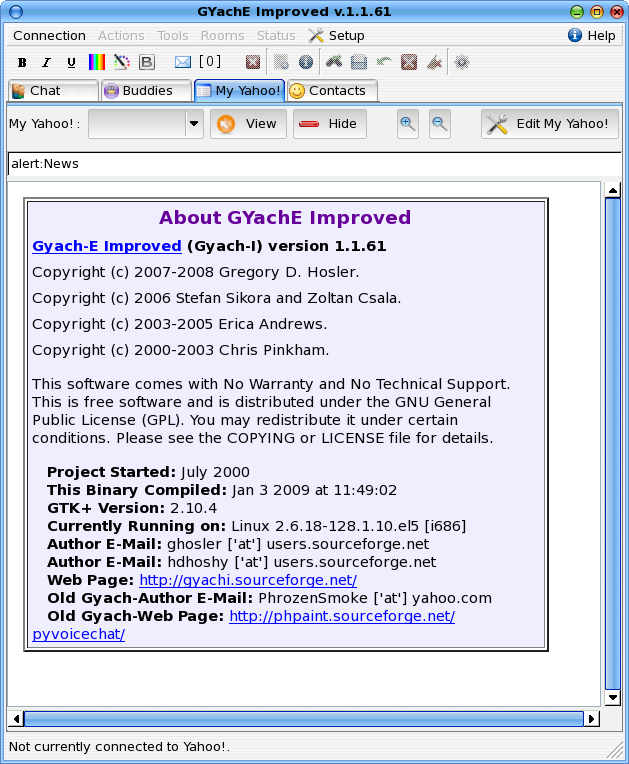The height and width of the screenshot is (764, 629).
Task: Click the mail envelope icon
Action: (x=183, y=62)
